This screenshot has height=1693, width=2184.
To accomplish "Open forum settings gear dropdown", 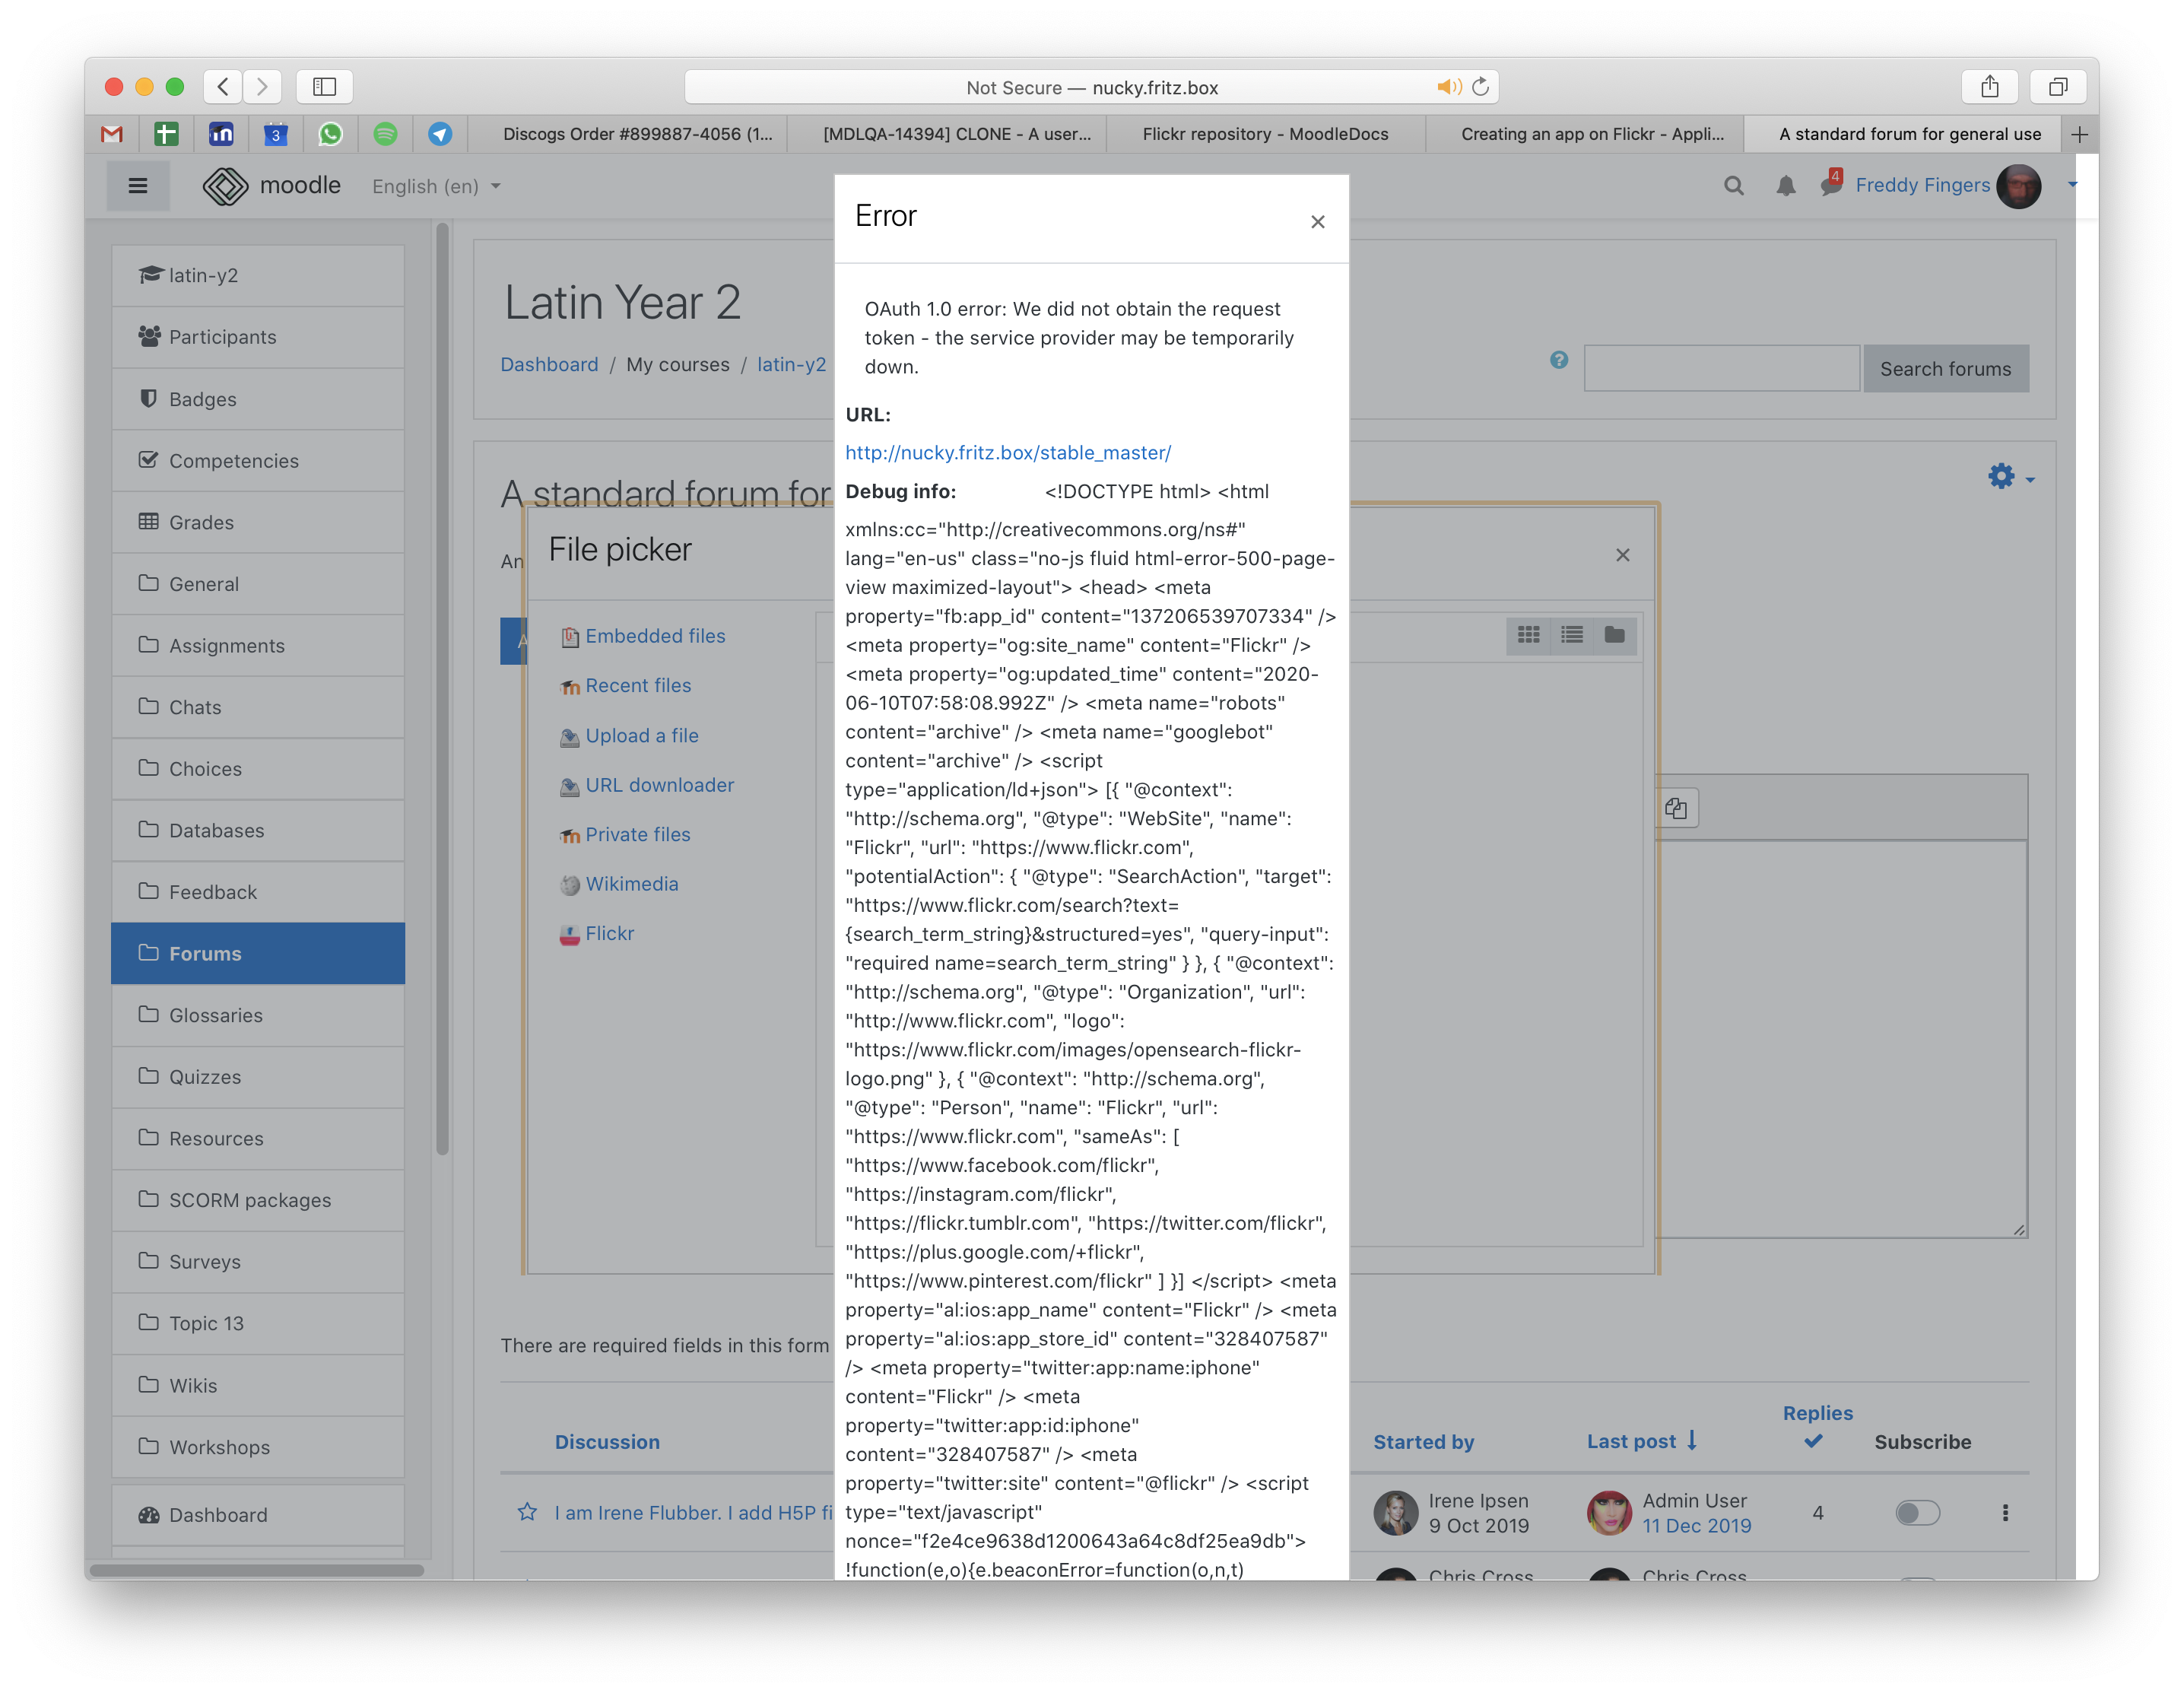I will 2010,477.
